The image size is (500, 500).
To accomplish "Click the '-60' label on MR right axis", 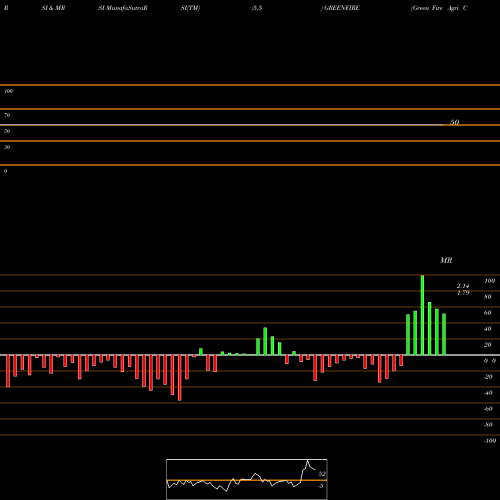I will [x=488, y=409].
